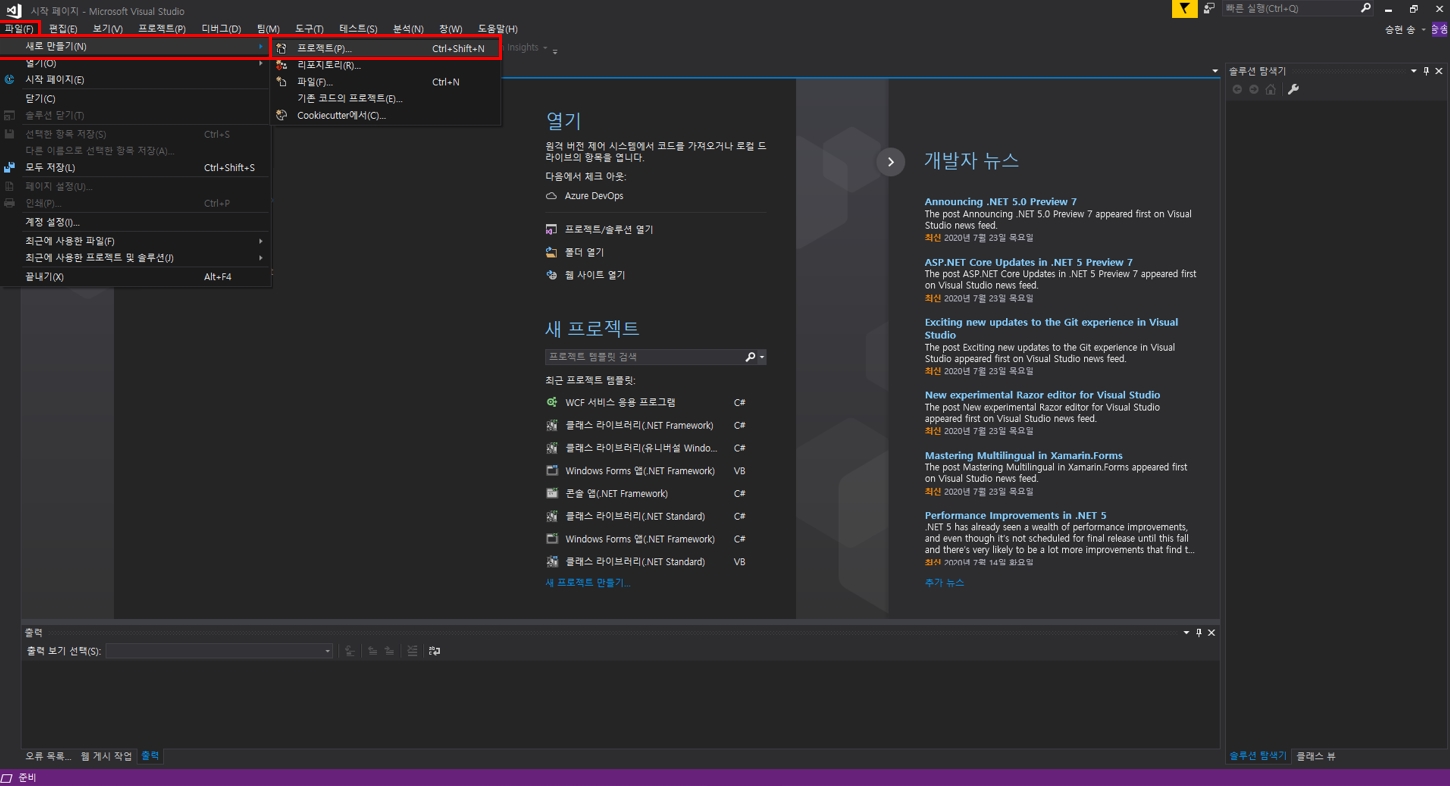Screen dimensions: 1450x786
Task: Click the WCF 서비스 template icon
Action: click(x=551, y=402)
